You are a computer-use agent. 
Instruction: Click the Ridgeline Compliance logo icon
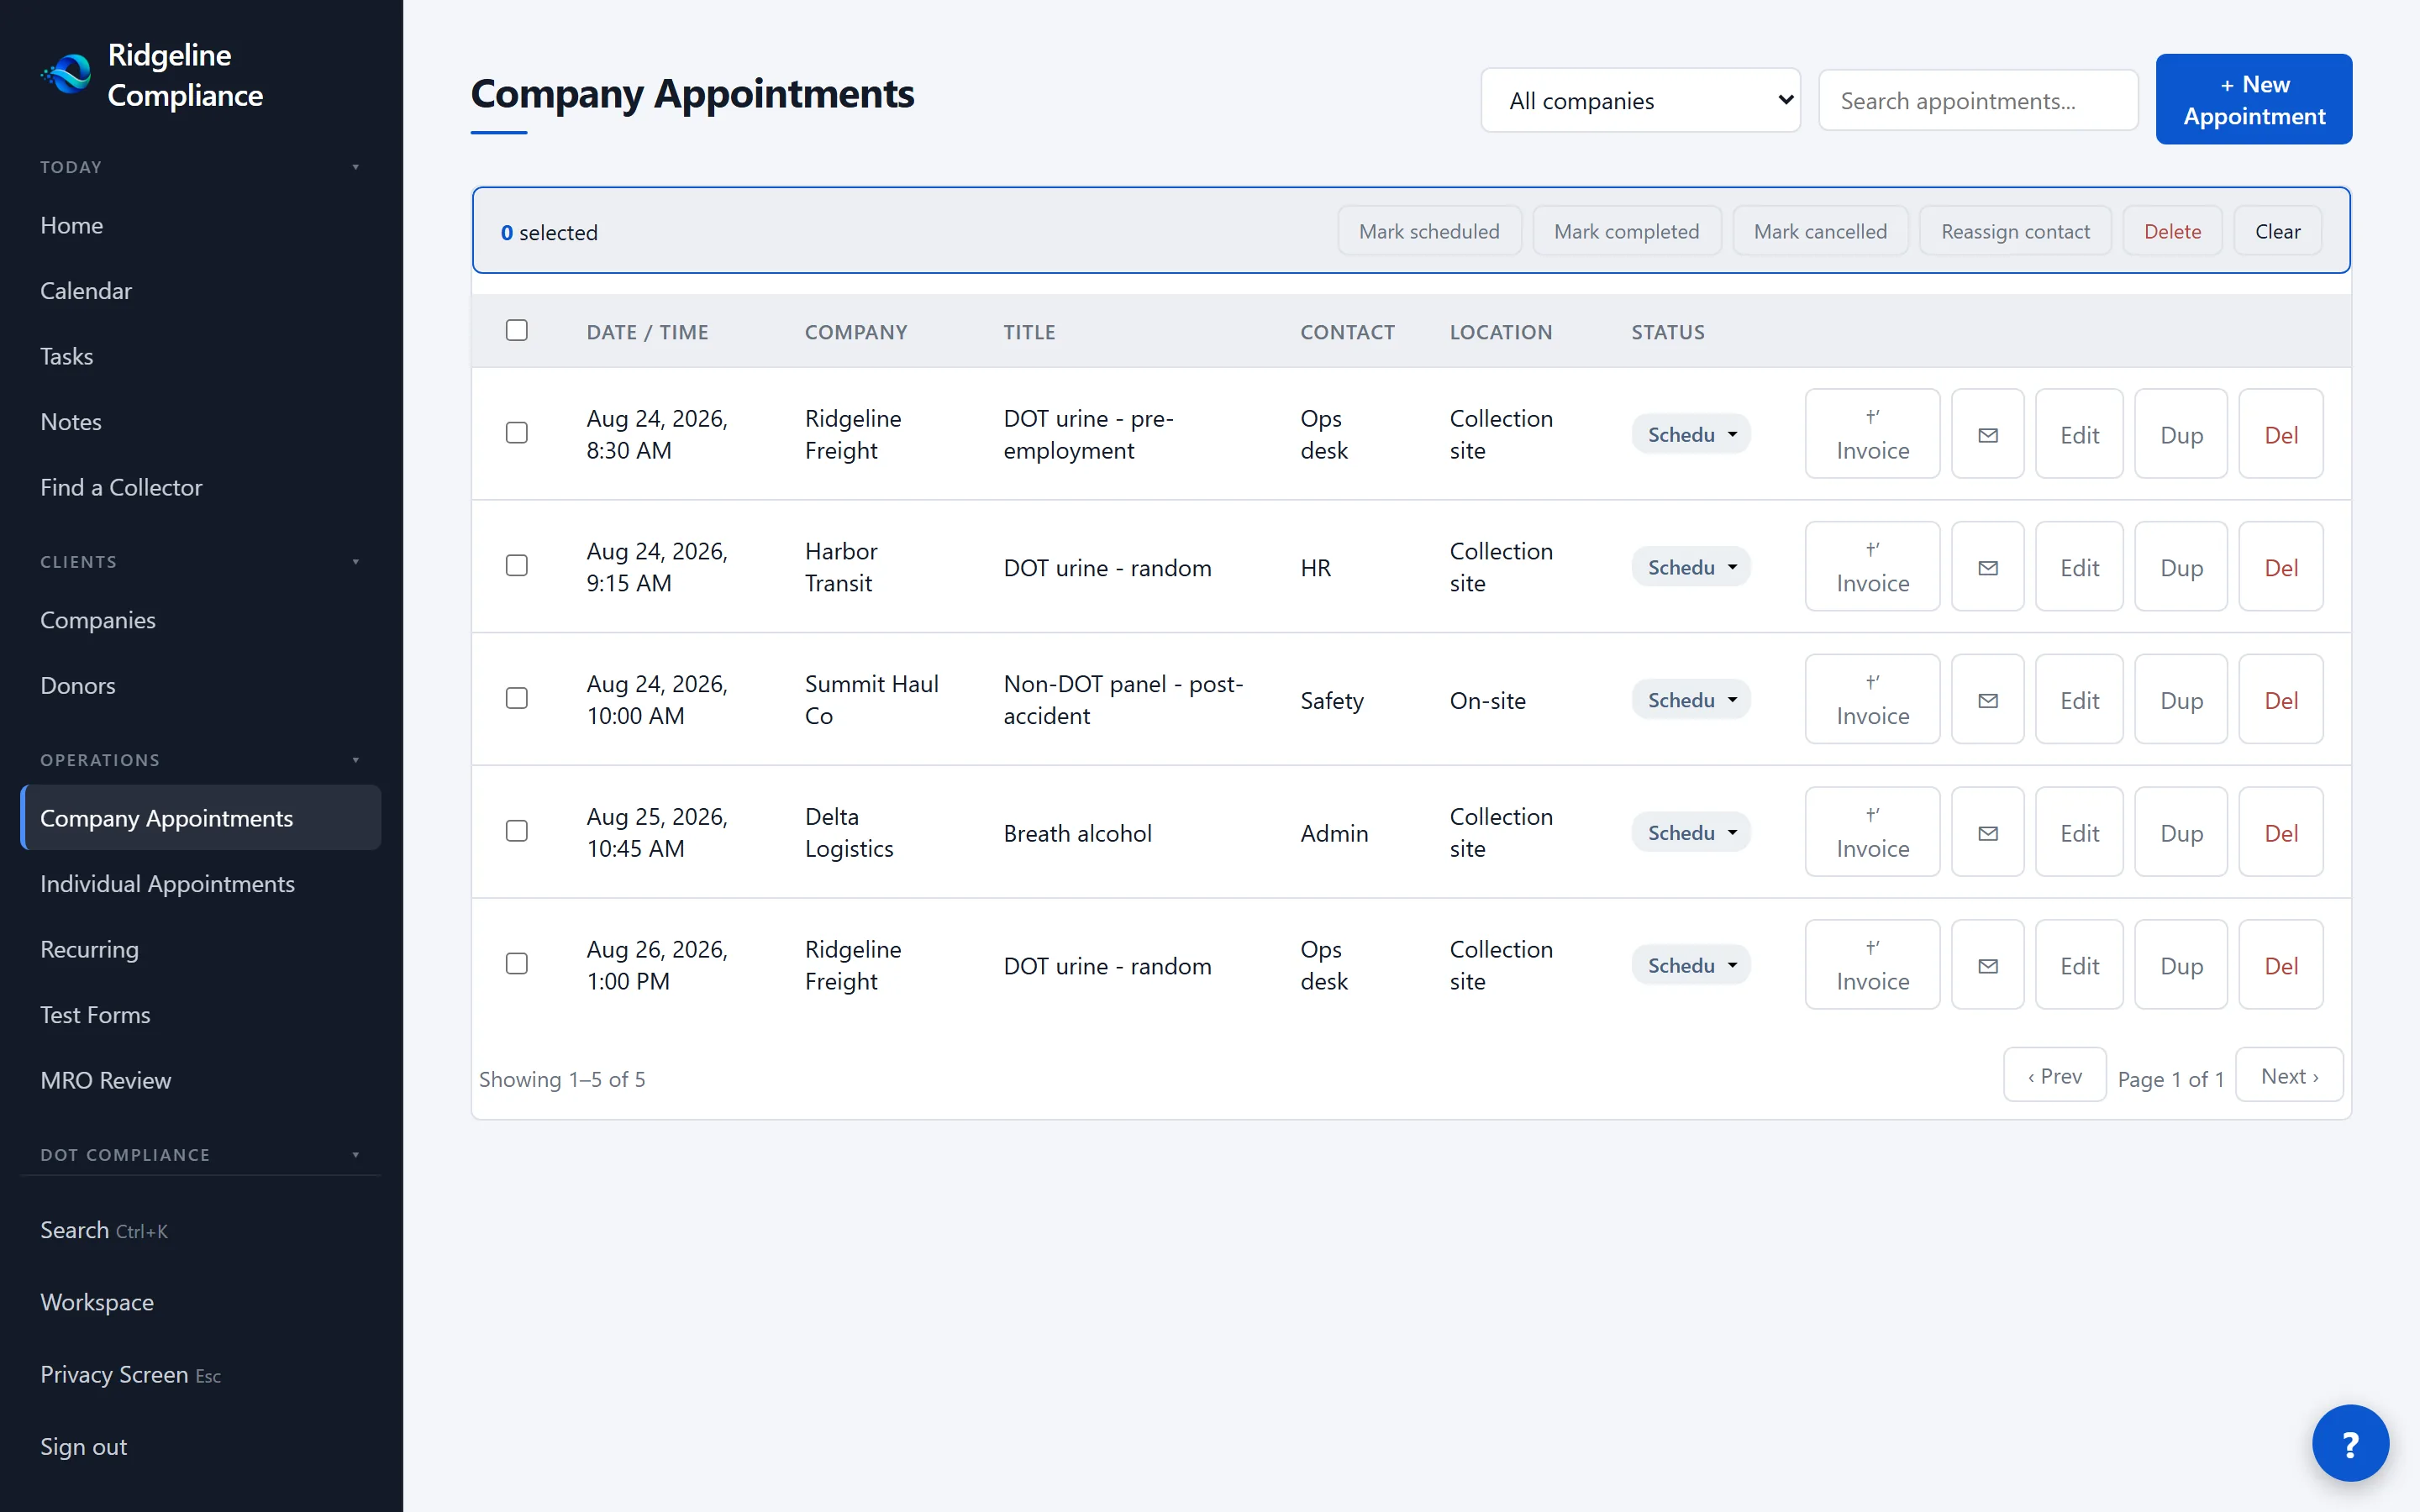click(66, 74)
